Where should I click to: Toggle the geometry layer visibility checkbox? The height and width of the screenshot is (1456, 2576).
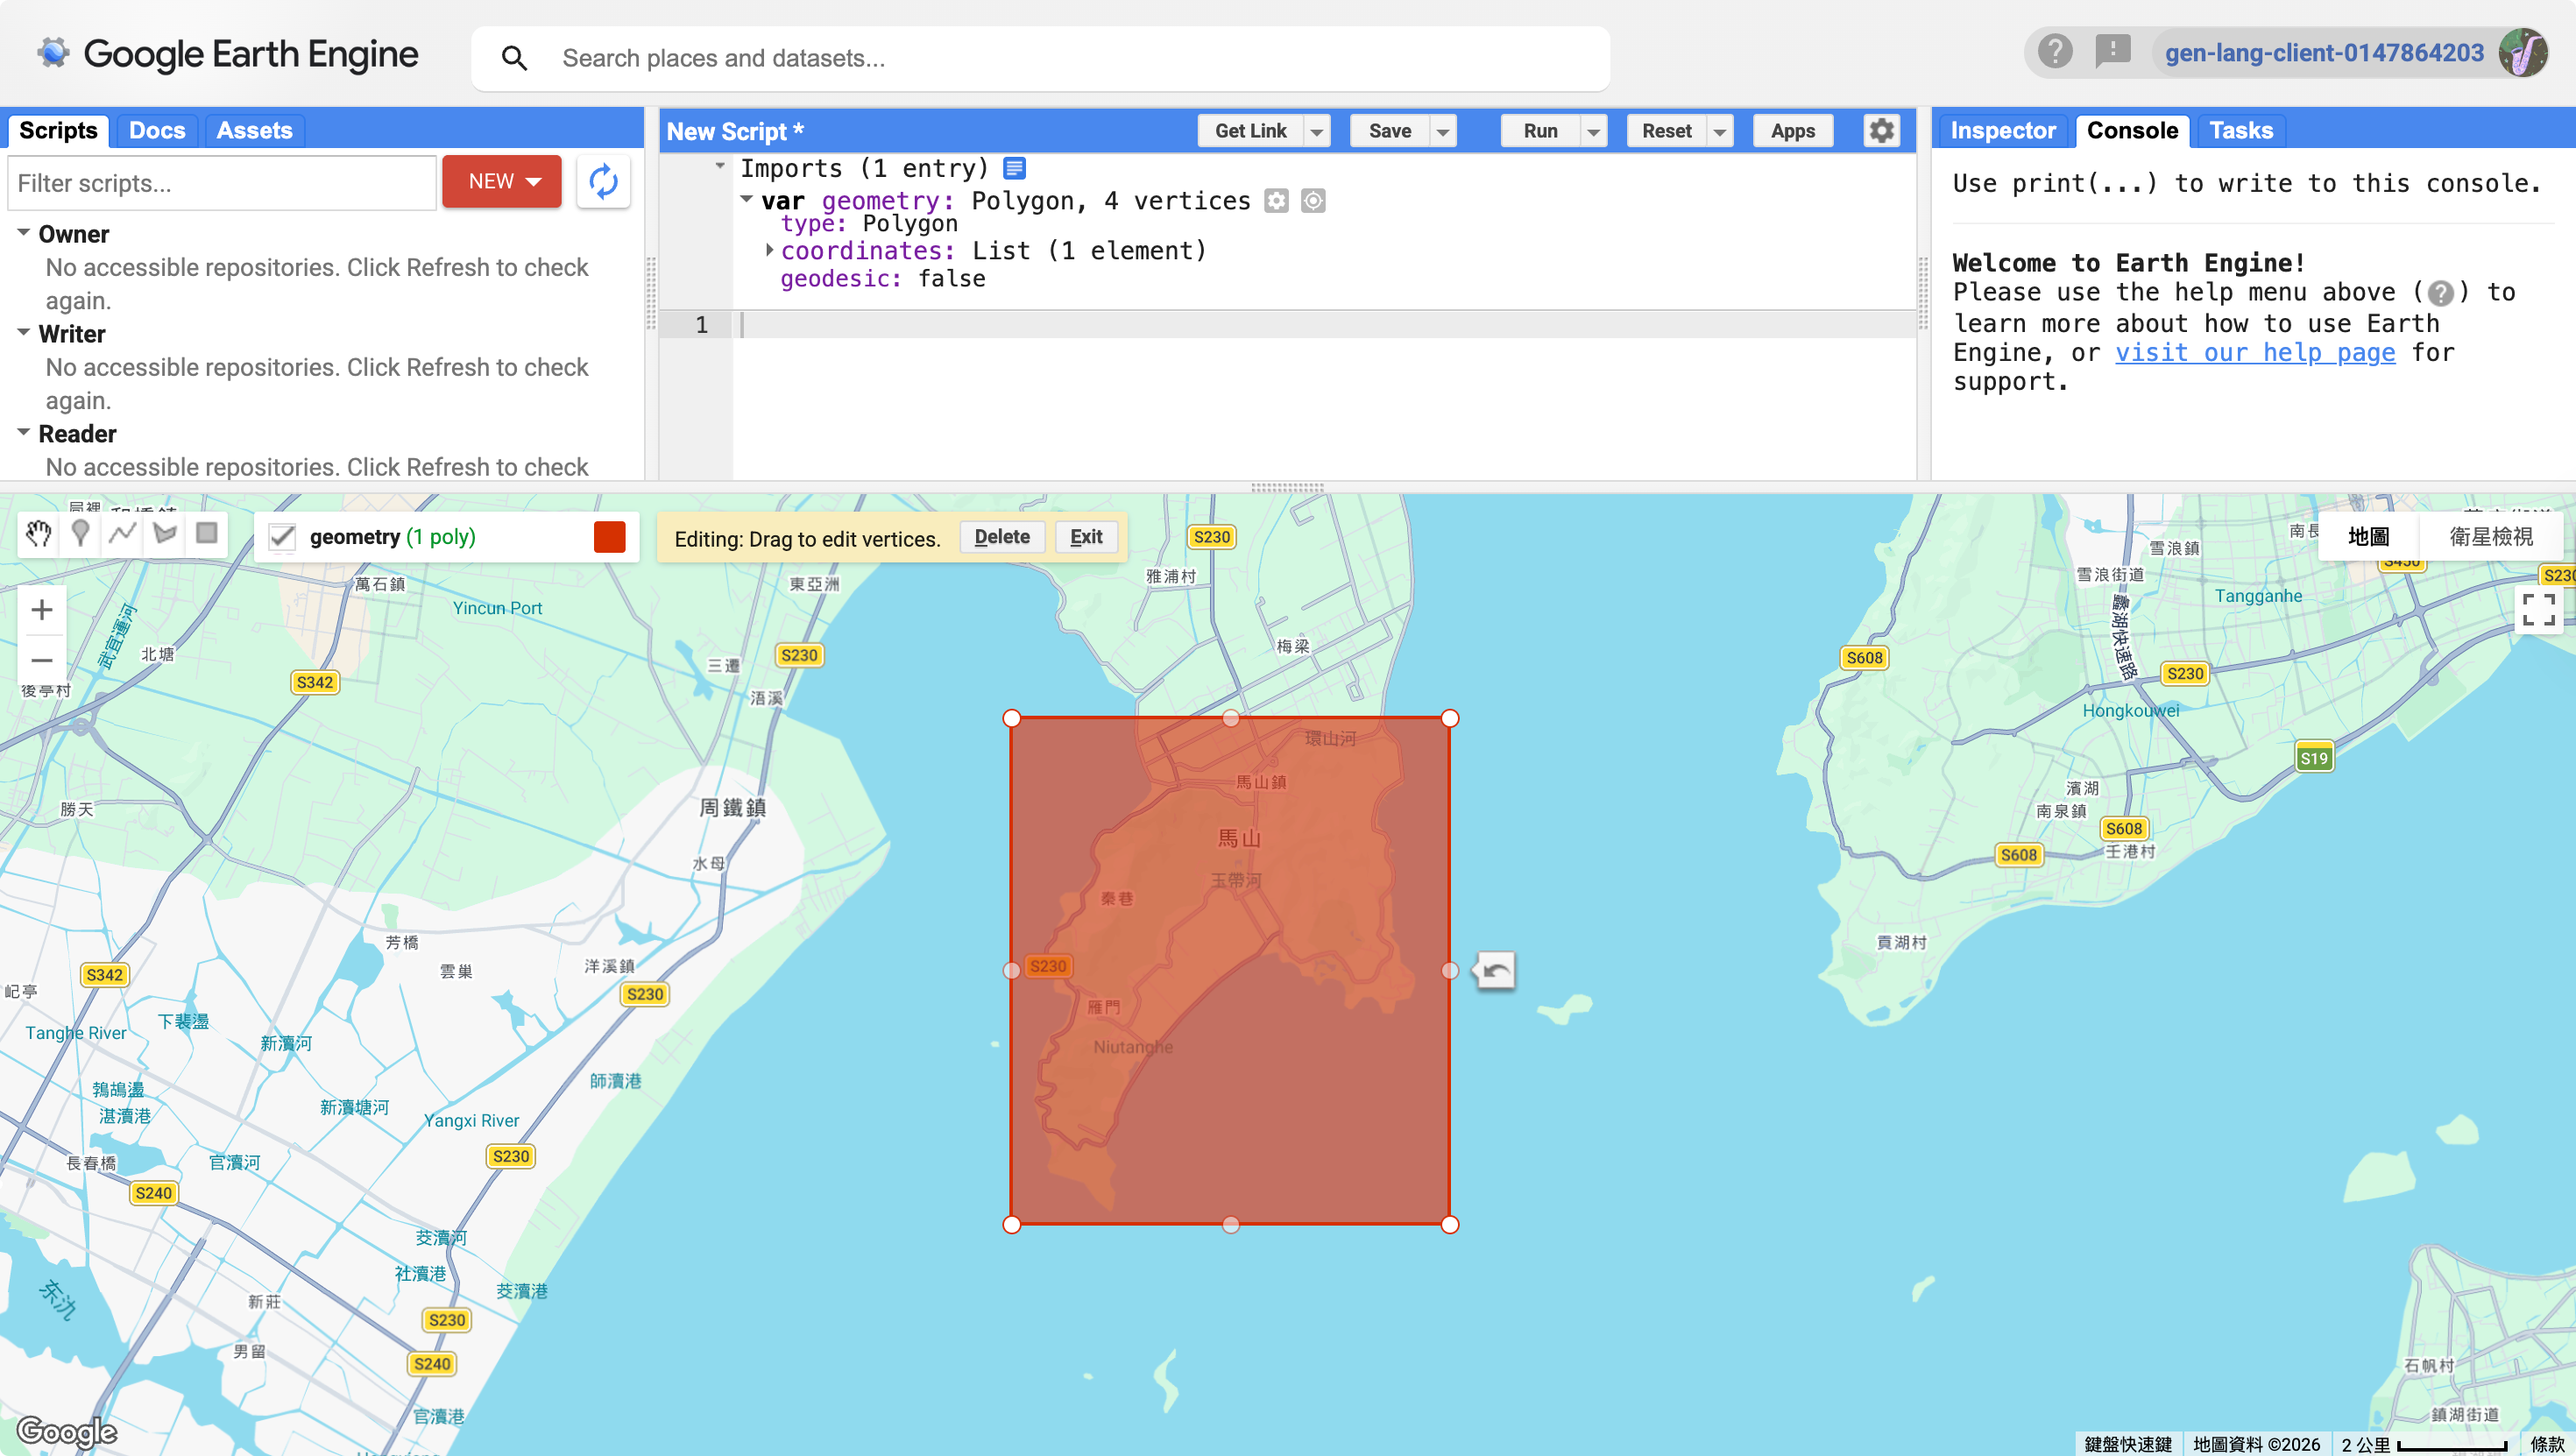(x=282, y=537)
